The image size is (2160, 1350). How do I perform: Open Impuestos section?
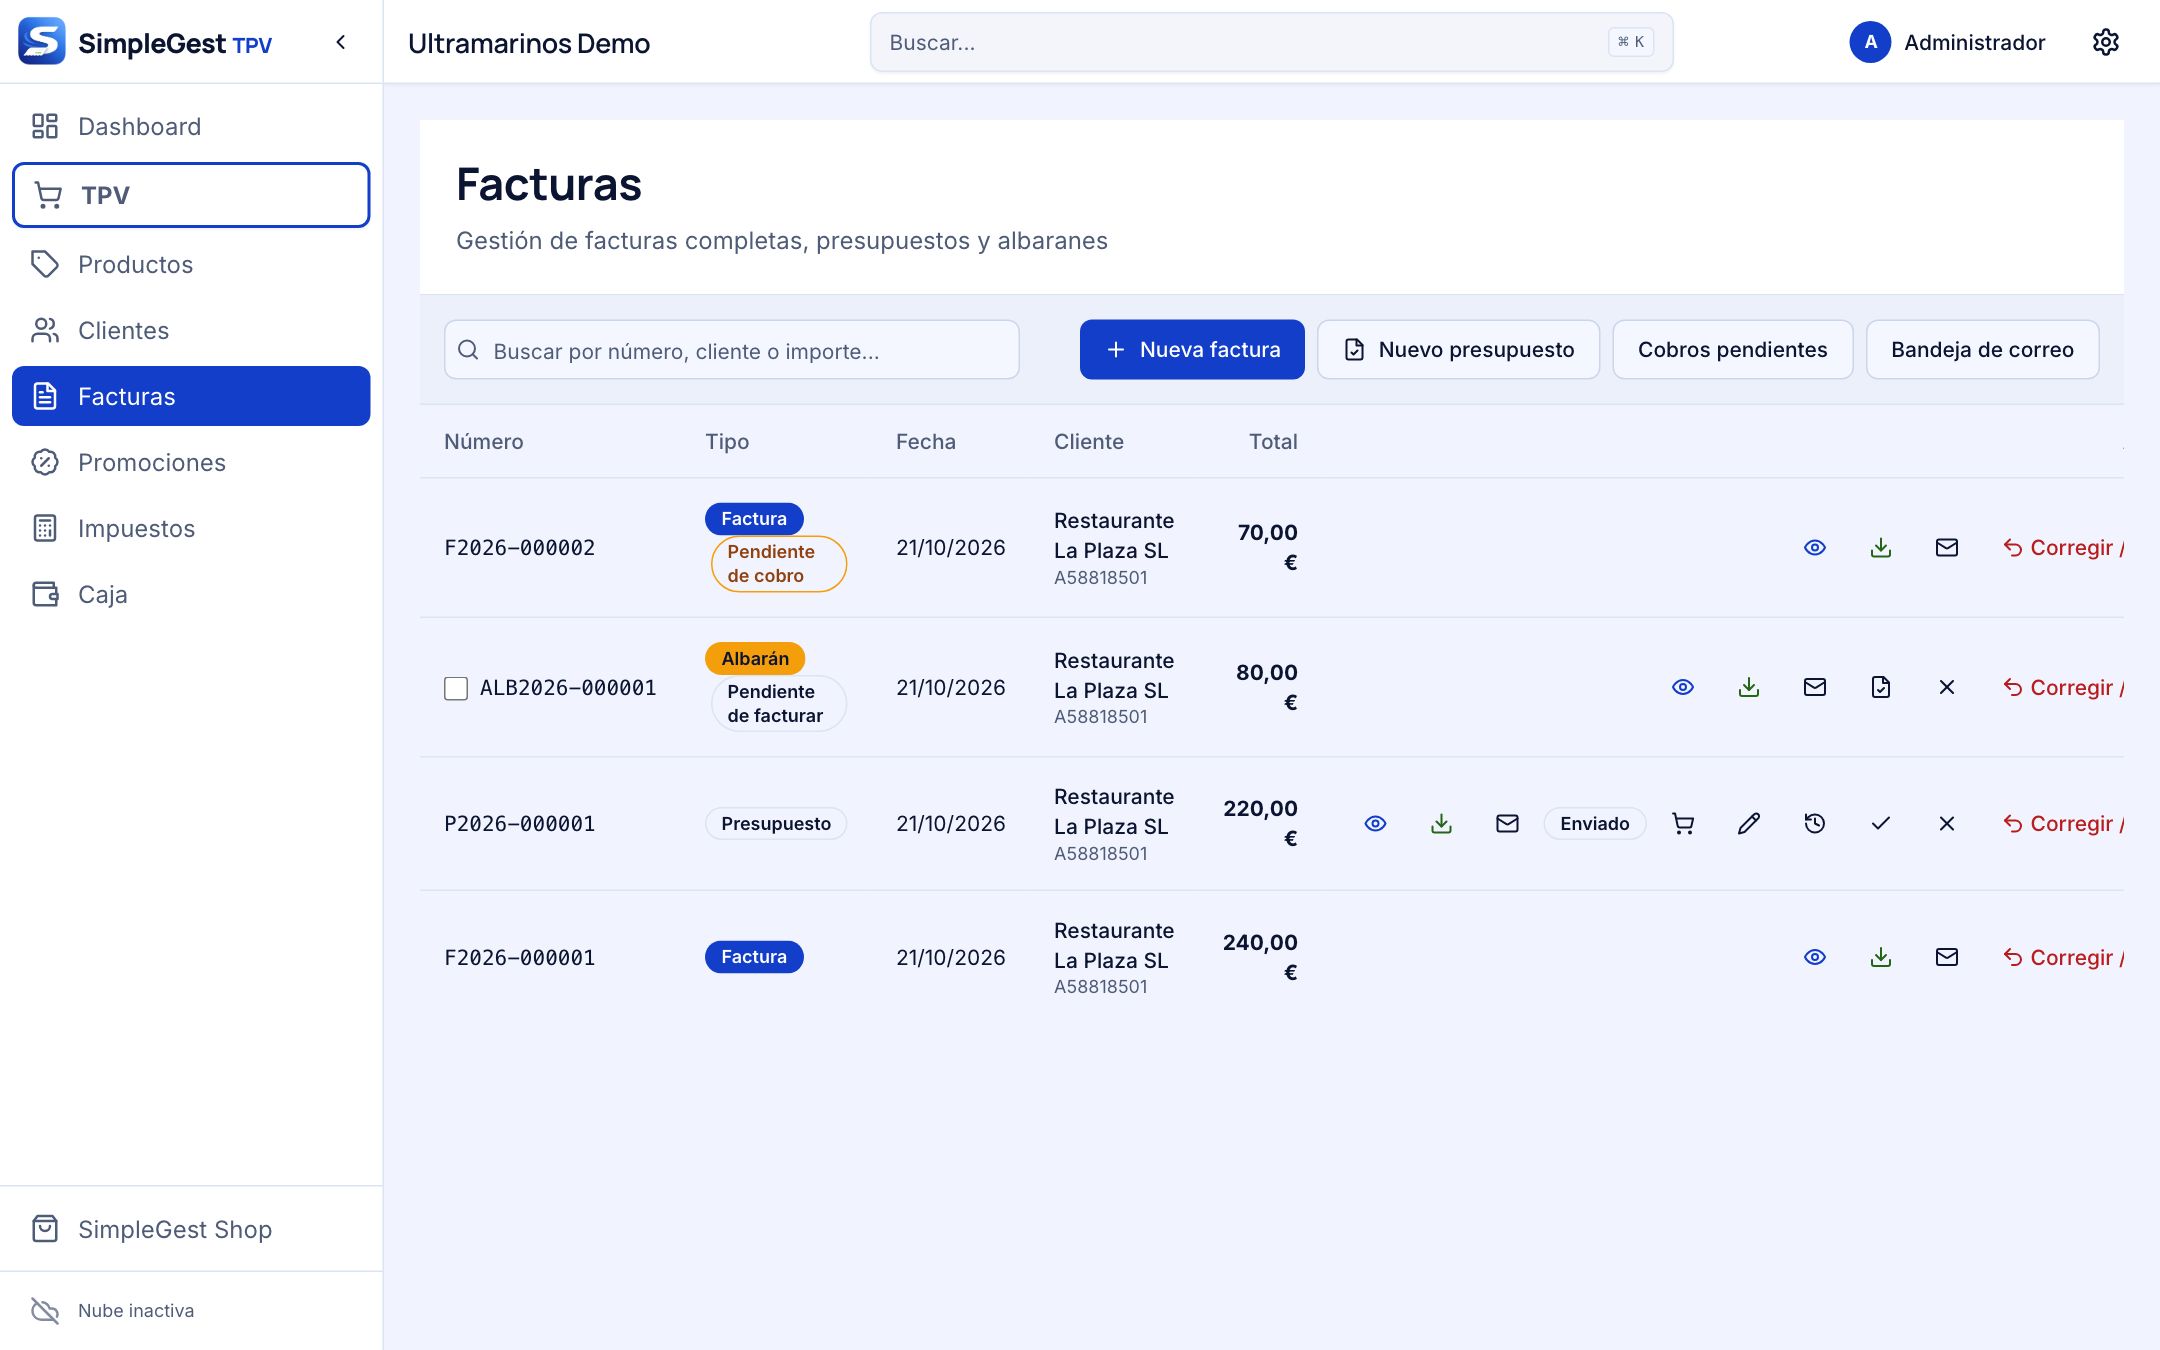point(191,528)
